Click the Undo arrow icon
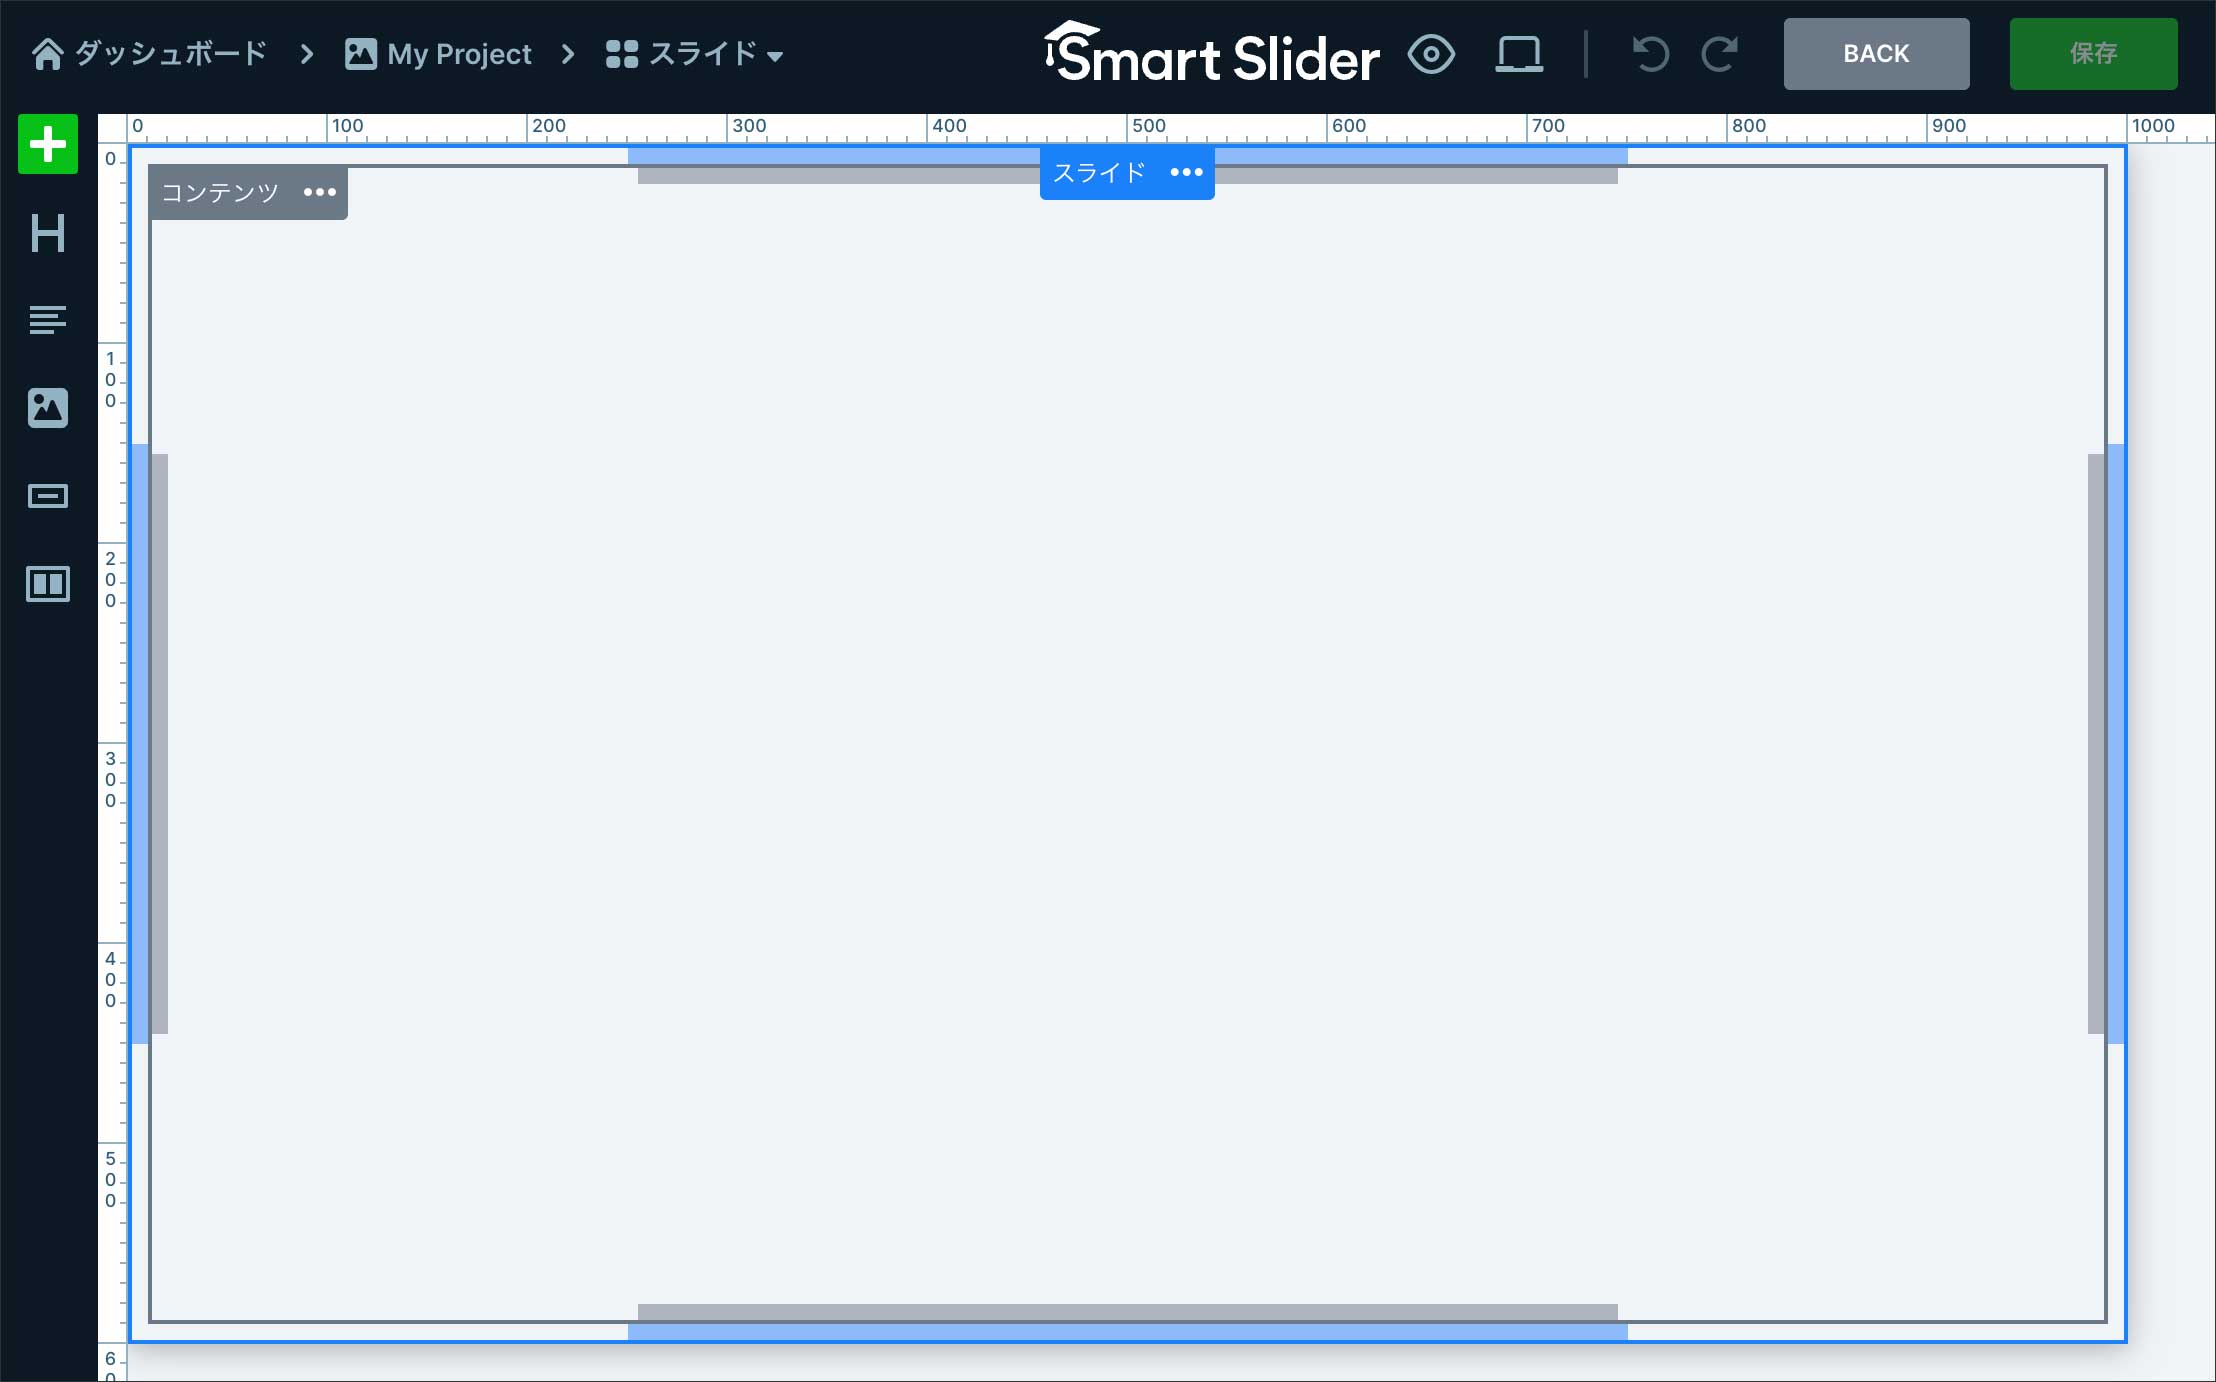This screenshot has width=2216, height=1382. point(1650,54)
